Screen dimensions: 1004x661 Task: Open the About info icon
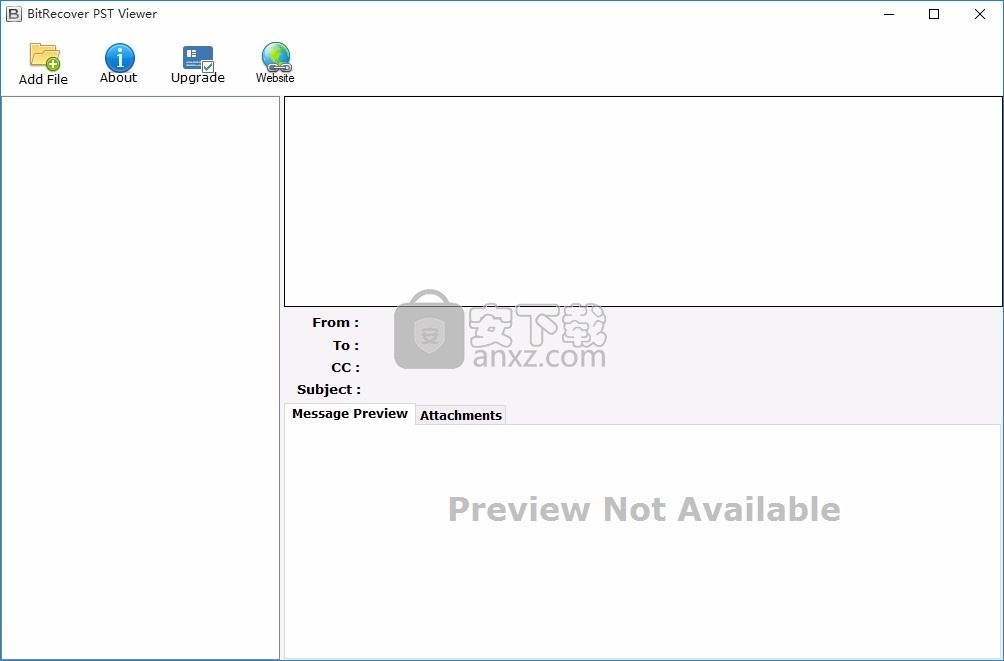click(120, 58)
